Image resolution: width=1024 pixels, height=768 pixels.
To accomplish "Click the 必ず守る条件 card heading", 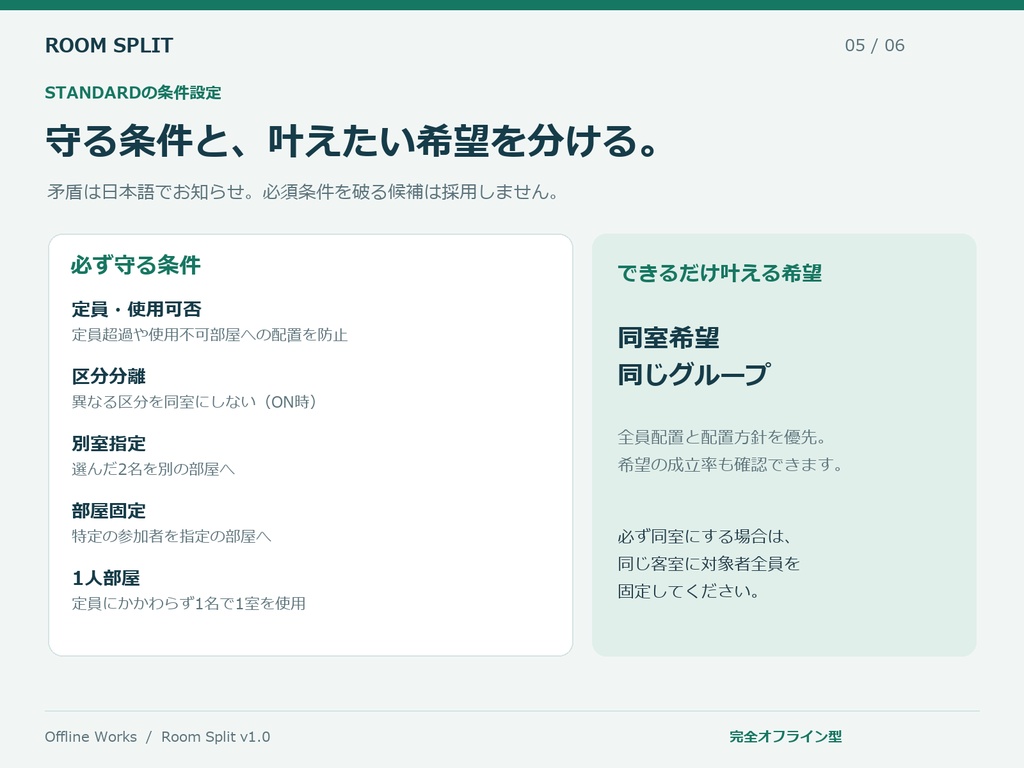I will (x=136, y=265).
